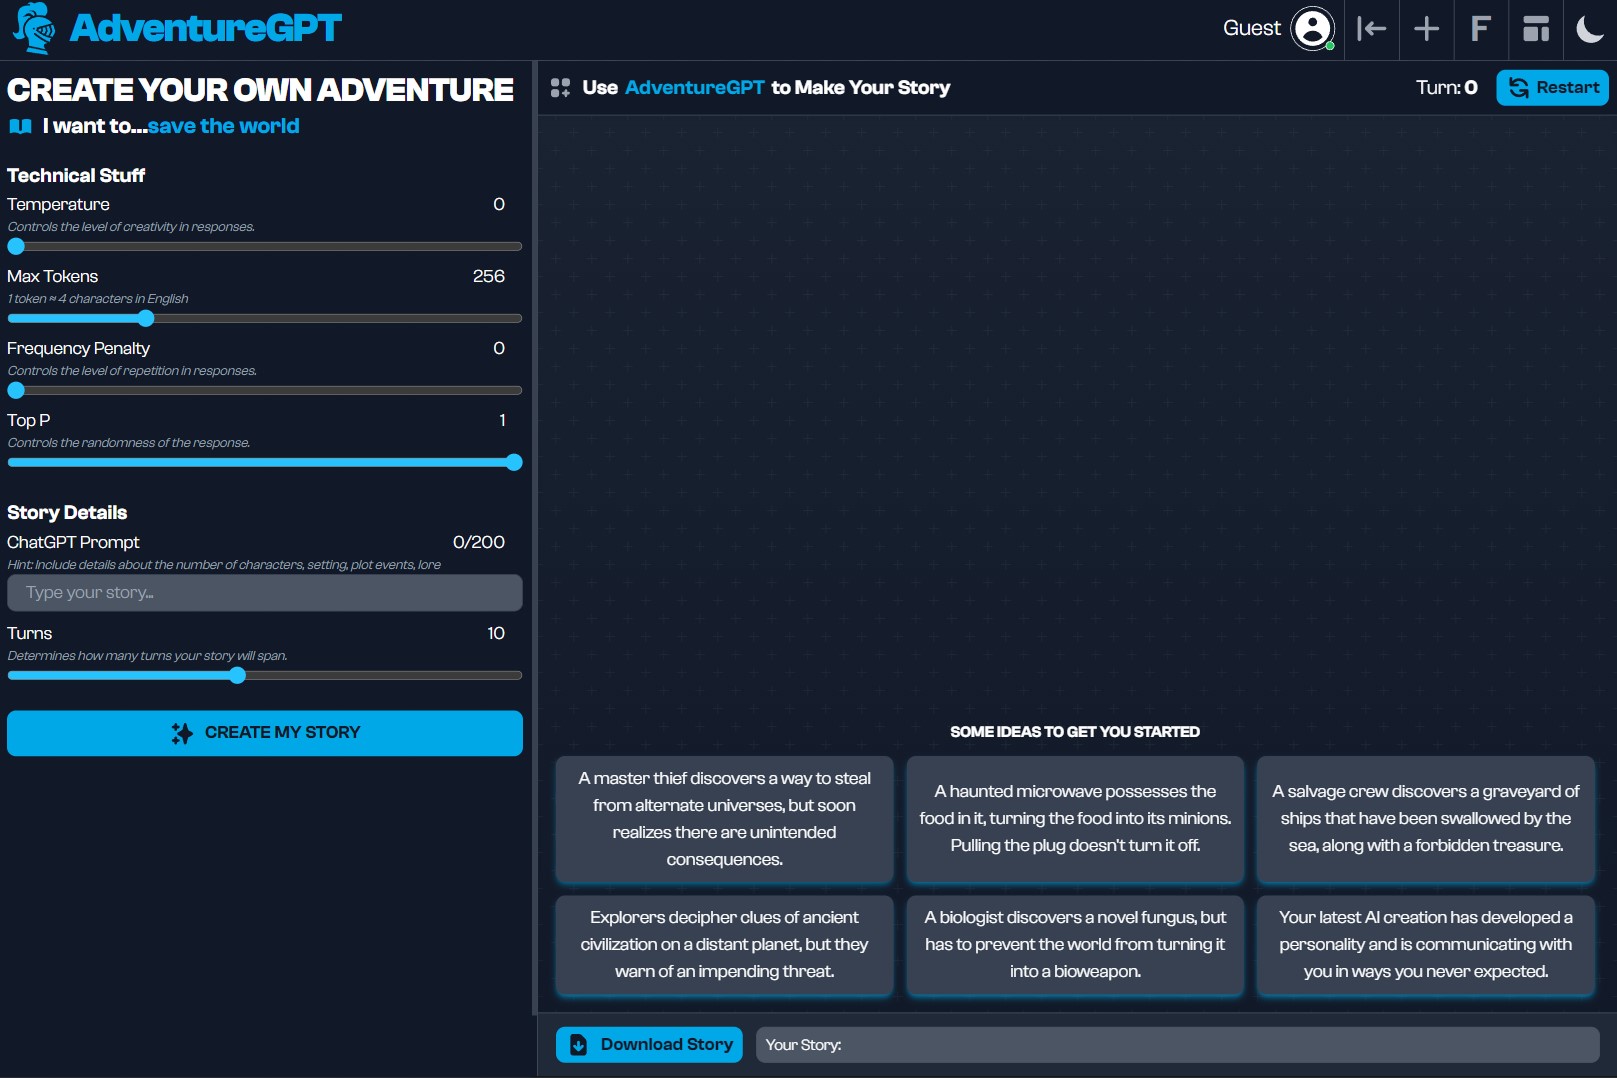
Task: Click the Turns slider handle
Action: (237, 675)
